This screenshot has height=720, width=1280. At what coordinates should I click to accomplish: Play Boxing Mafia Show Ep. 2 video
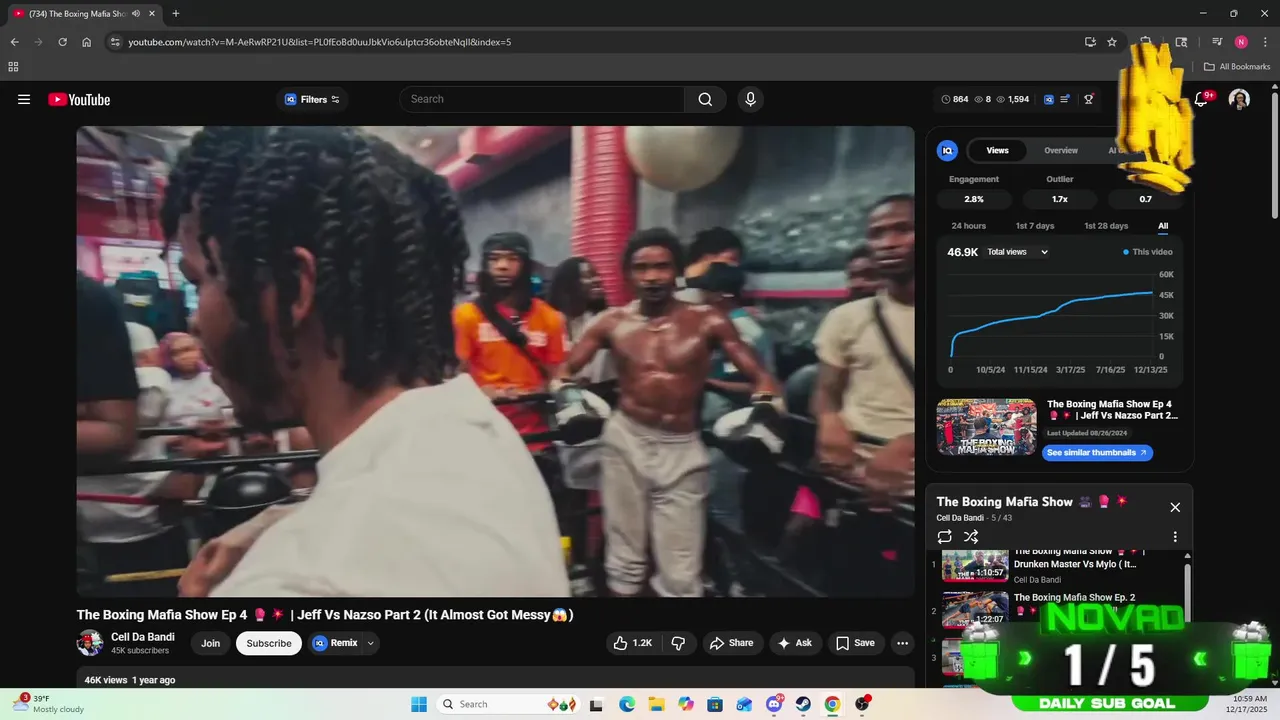tap(1060, 610)
